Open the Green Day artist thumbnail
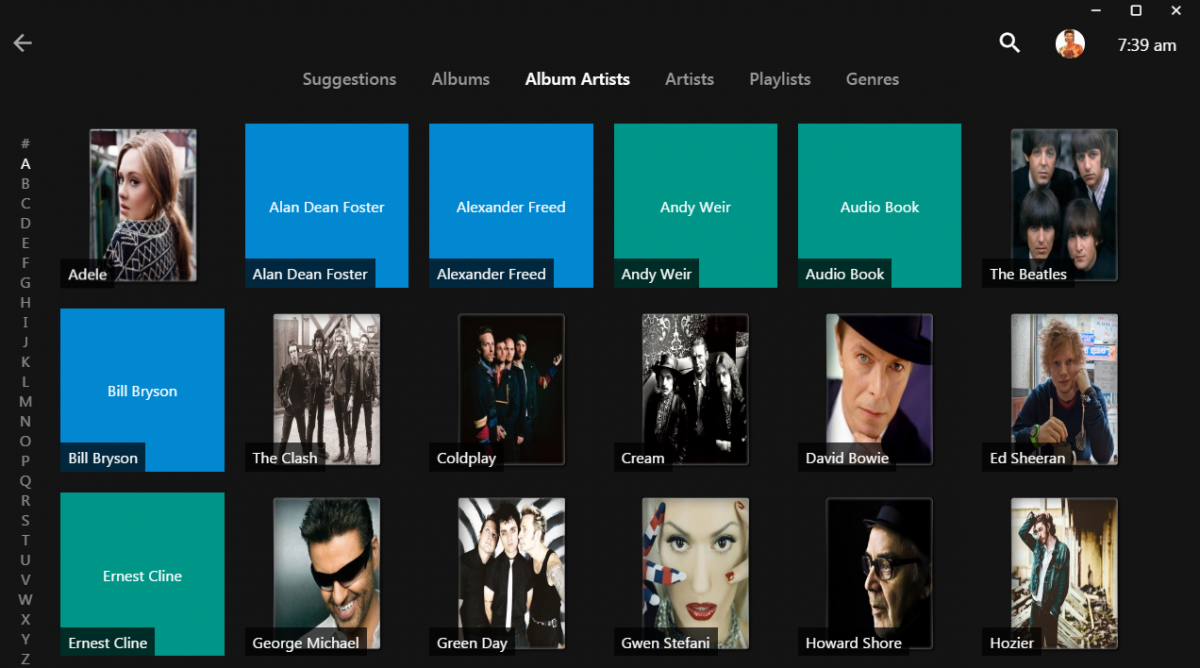1200x668 pixels. coord(511,574)
